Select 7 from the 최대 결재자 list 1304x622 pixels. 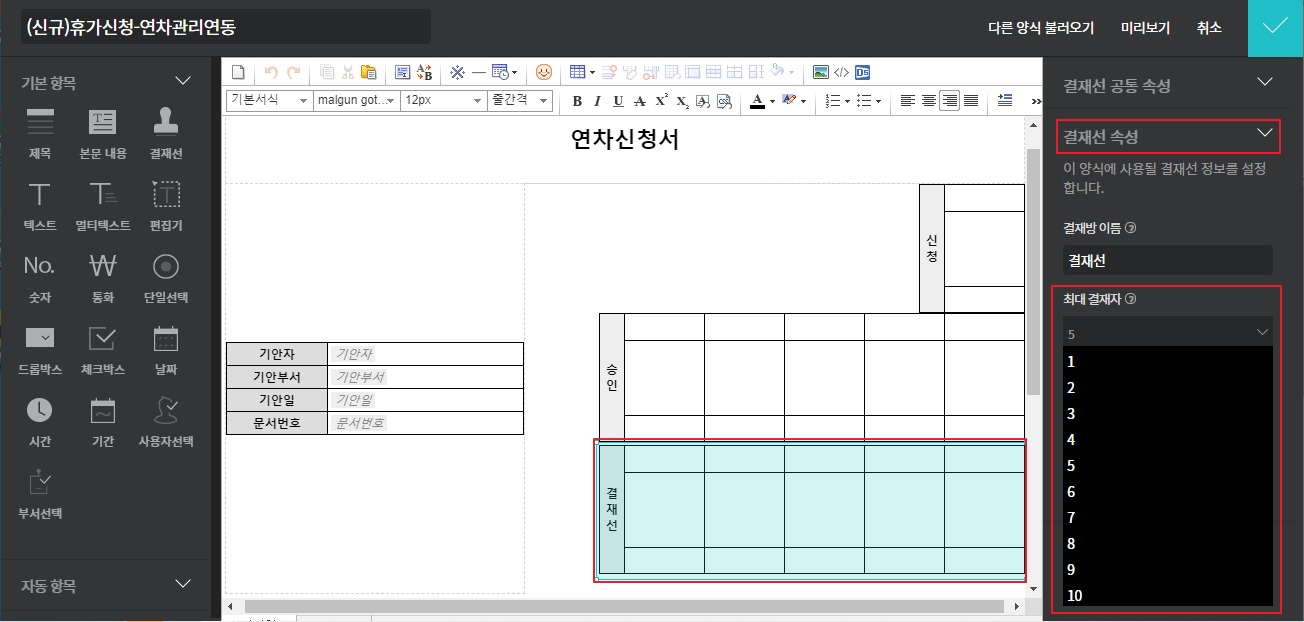pos(1071,518)
